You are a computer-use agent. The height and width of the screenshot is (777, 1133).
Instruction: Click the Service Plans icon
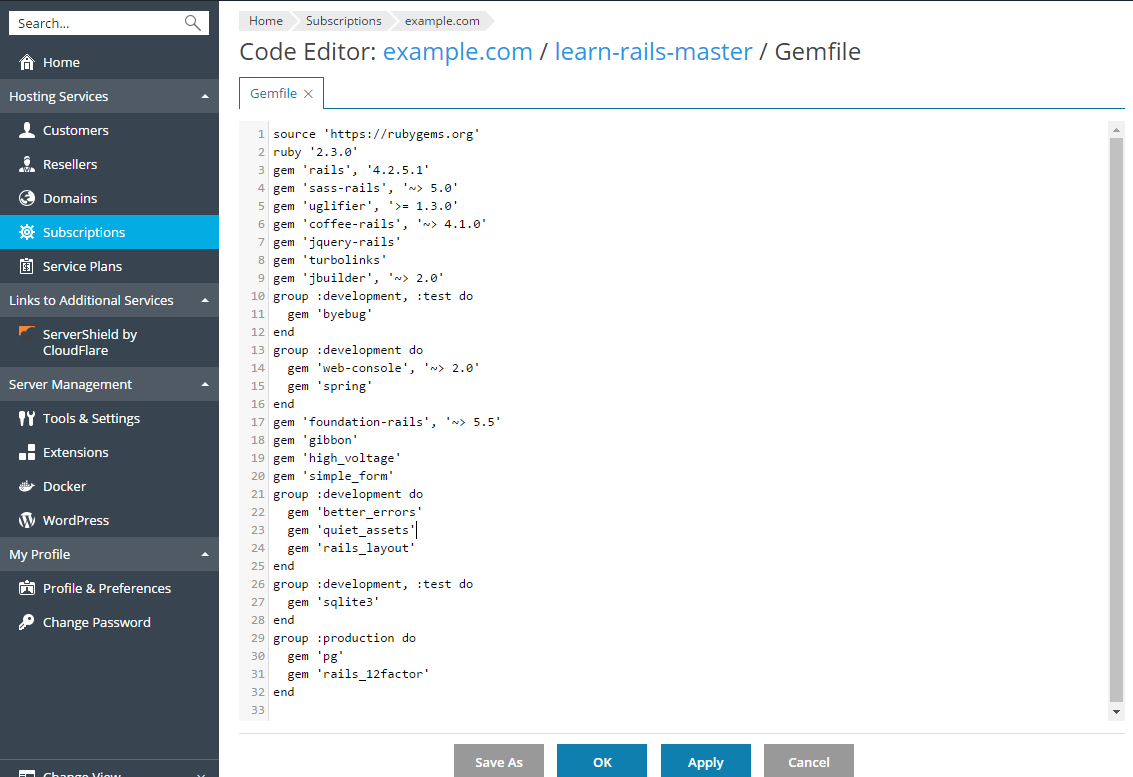27,266
